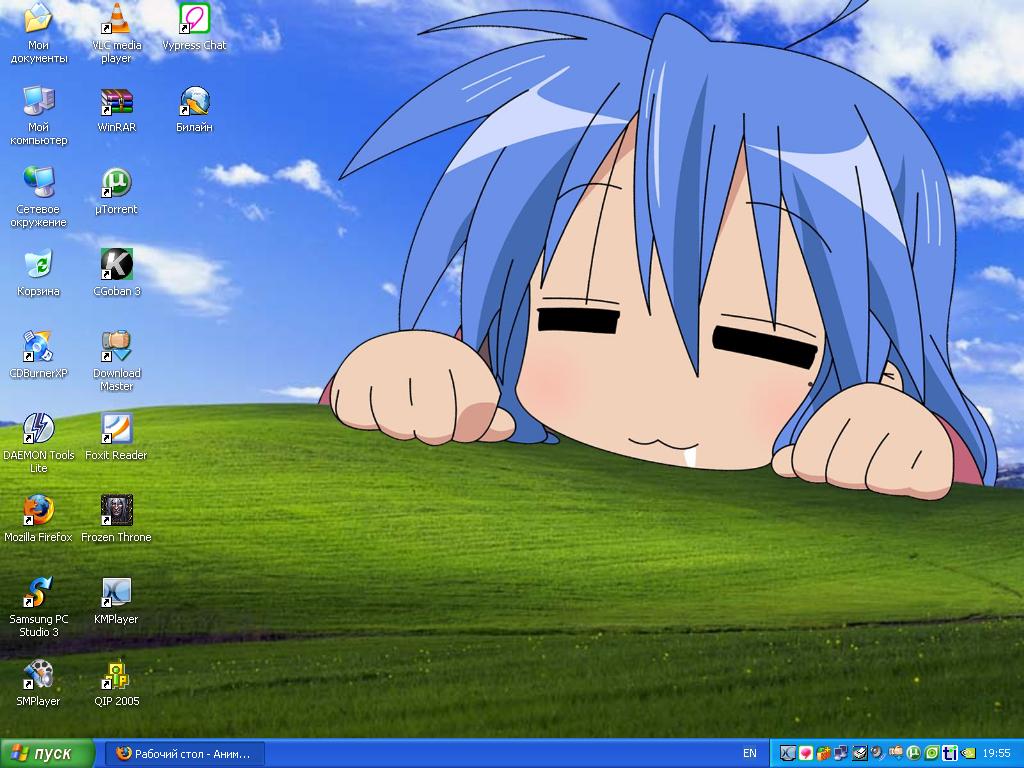The image size is (1024, 768).
Task: Click the EN language indicator
Action: point(750,754)
